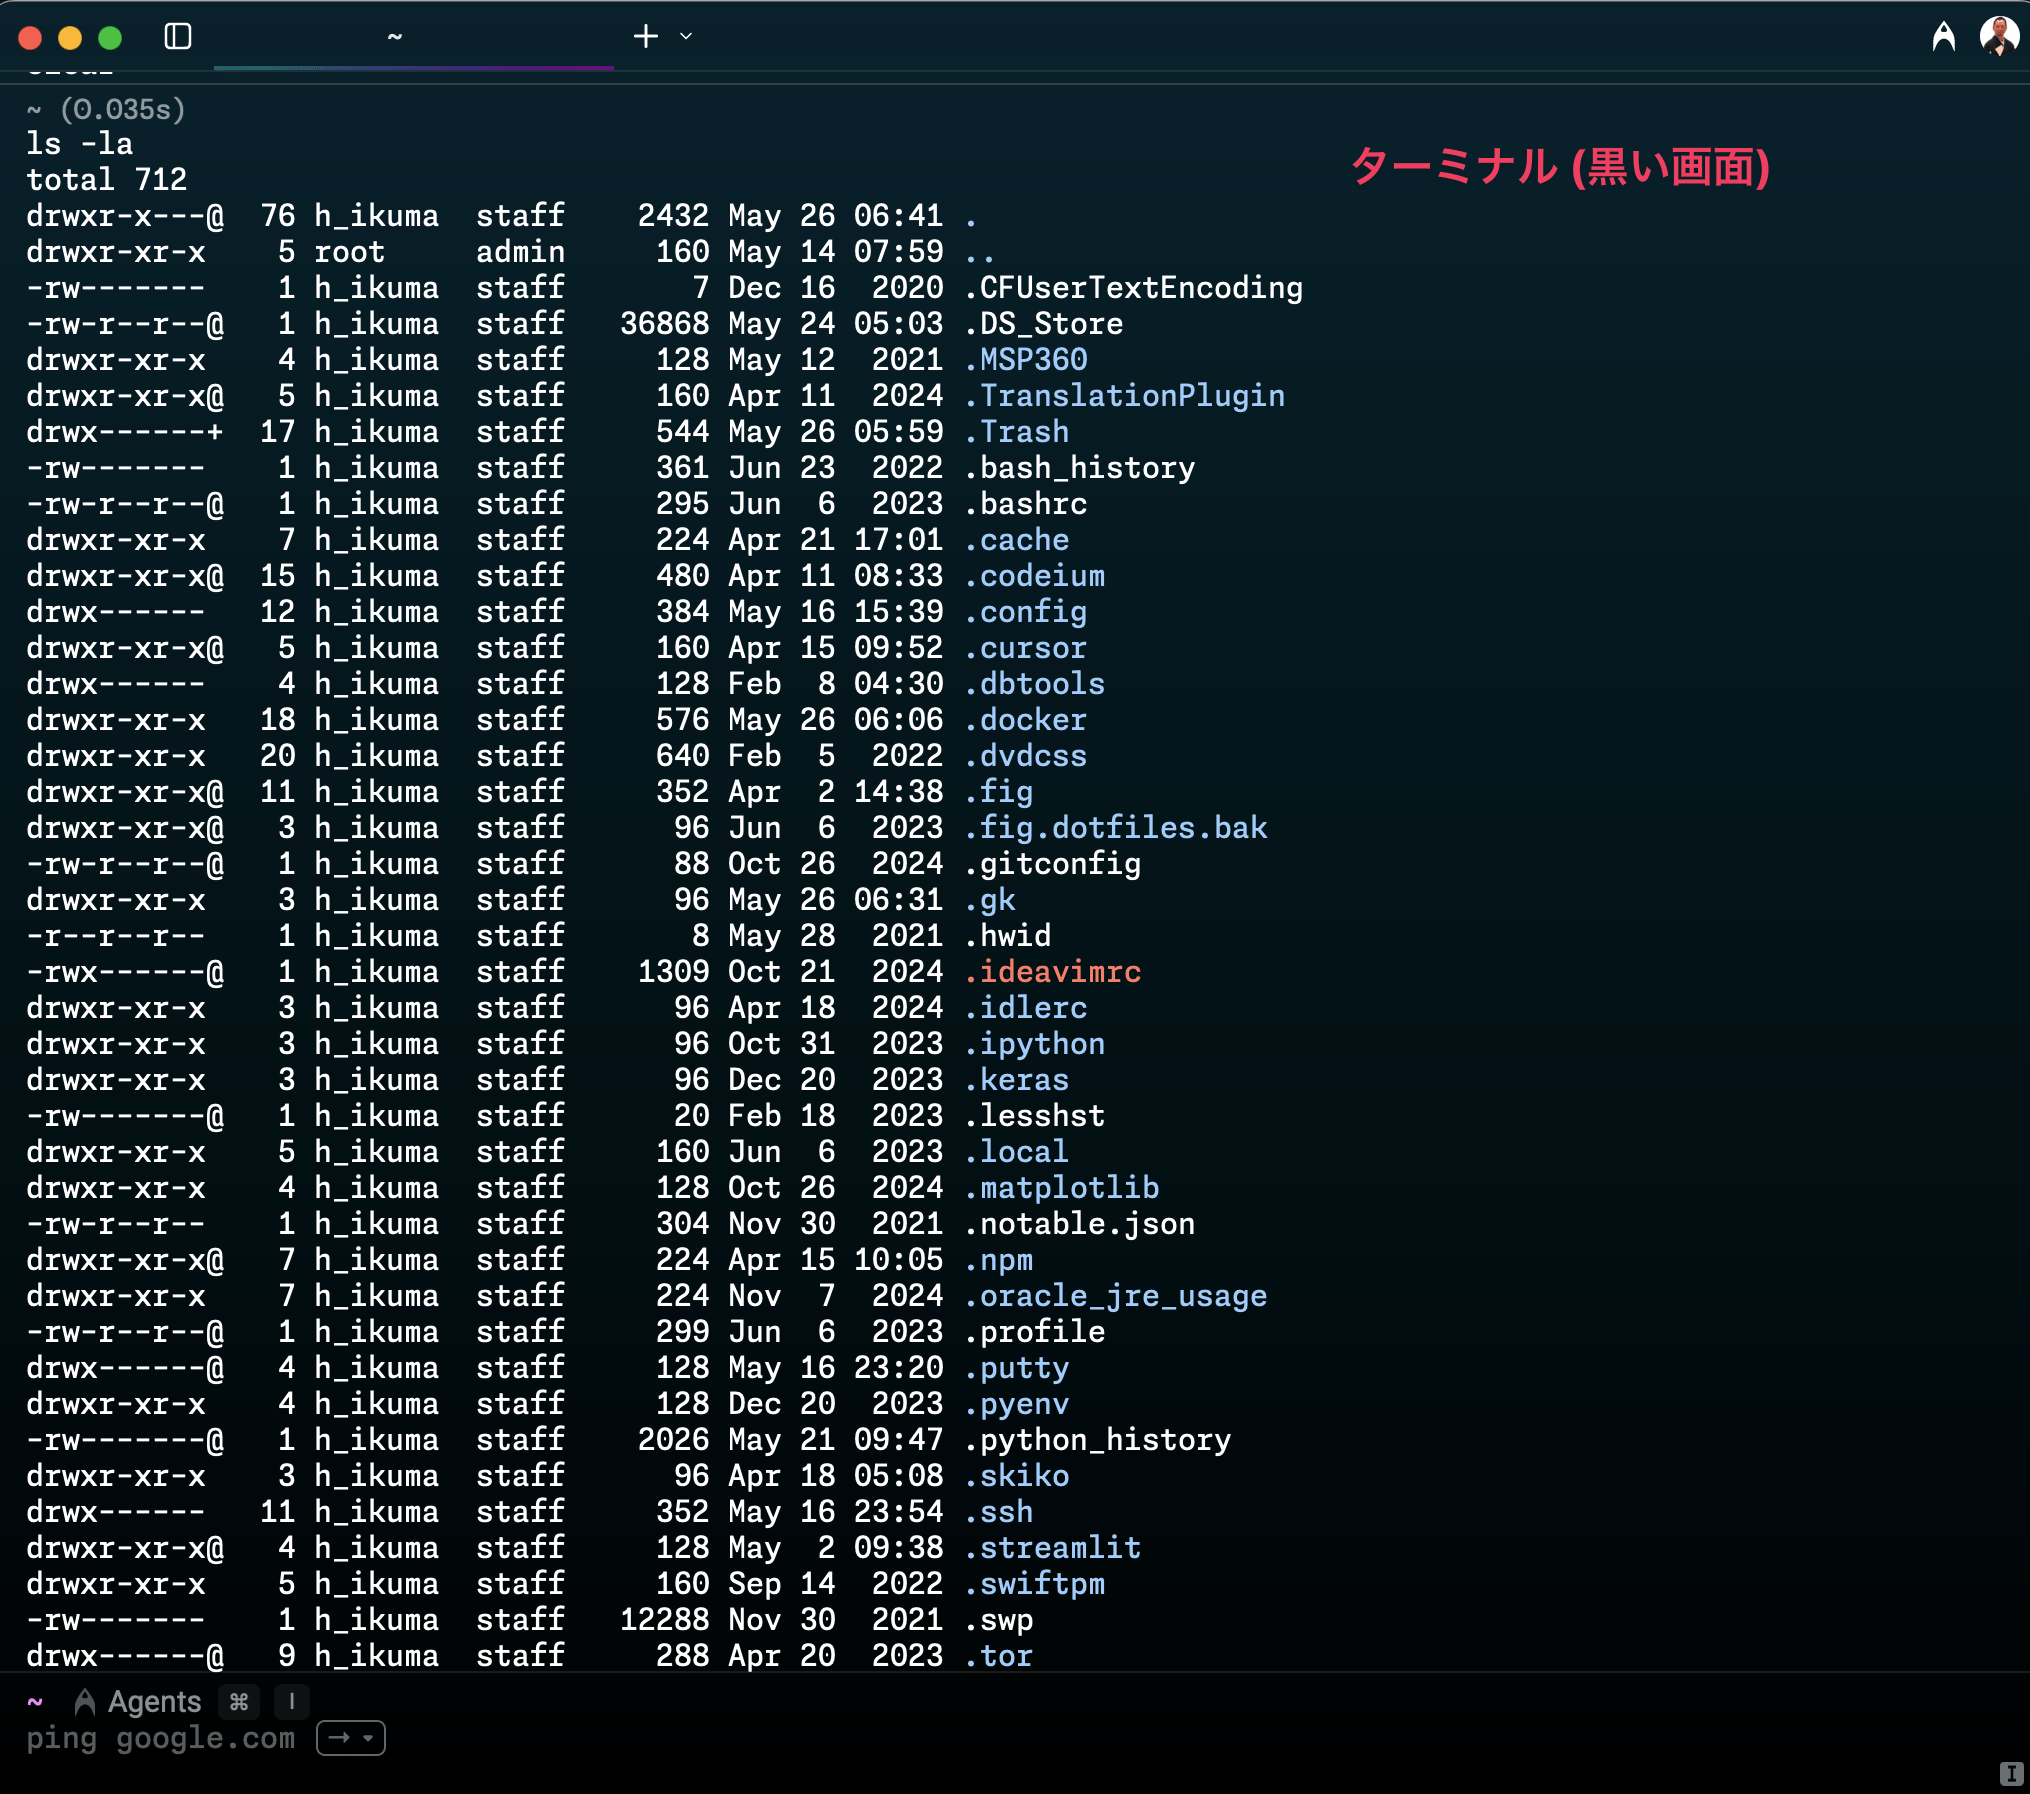Click the .python_history file name

[1097, 1440]
